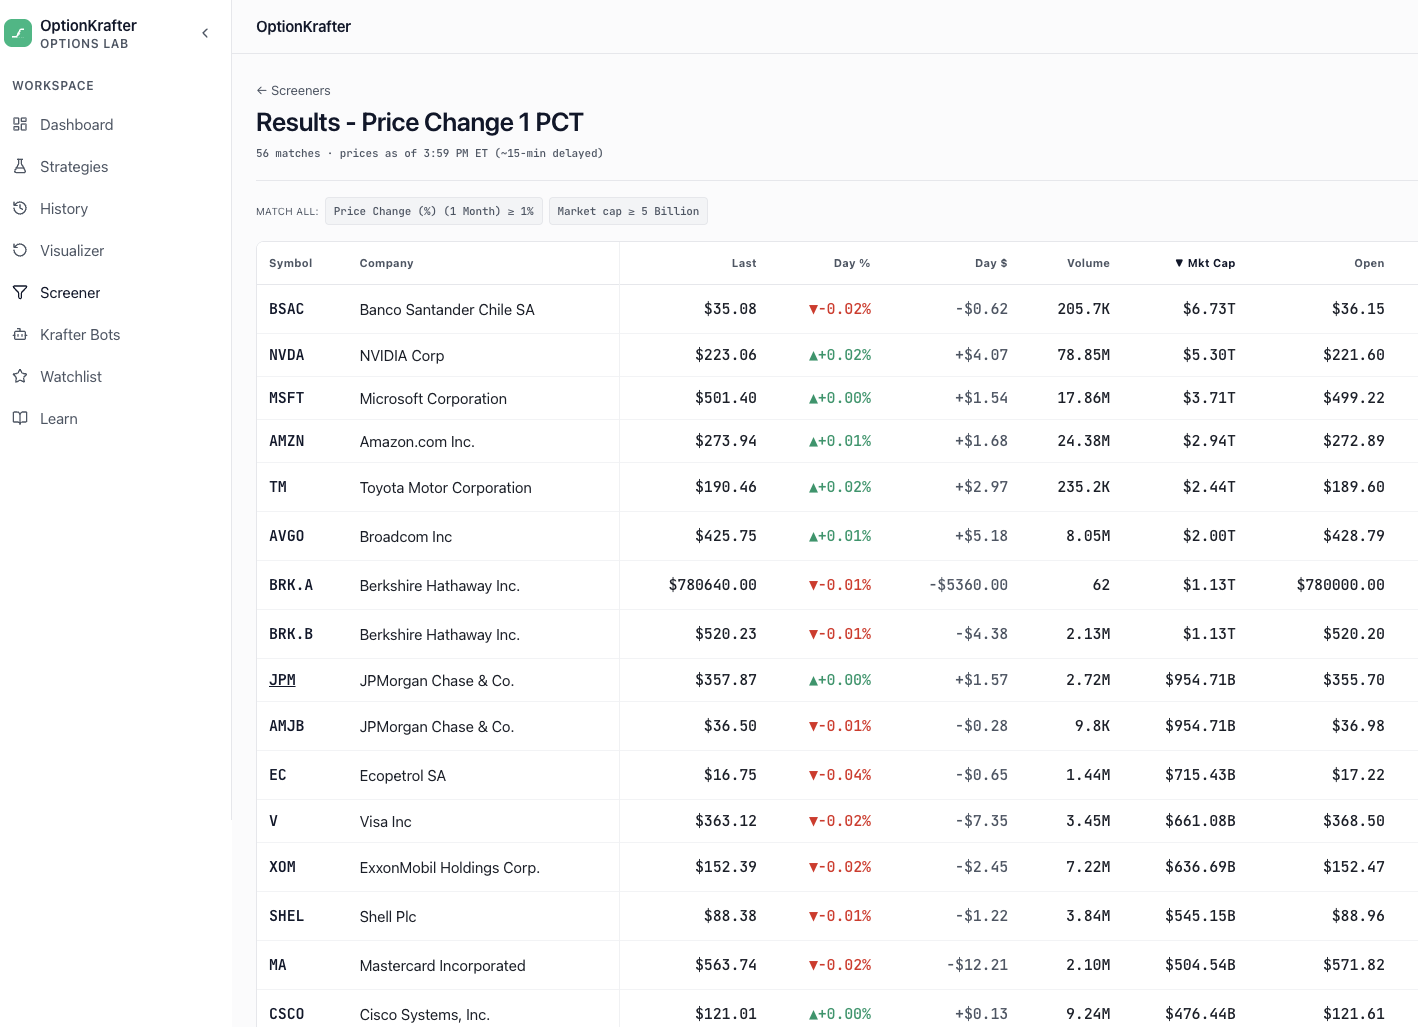Click the Visualizer refresh icon
The image size is (1418, 1027).
point(20,250)
